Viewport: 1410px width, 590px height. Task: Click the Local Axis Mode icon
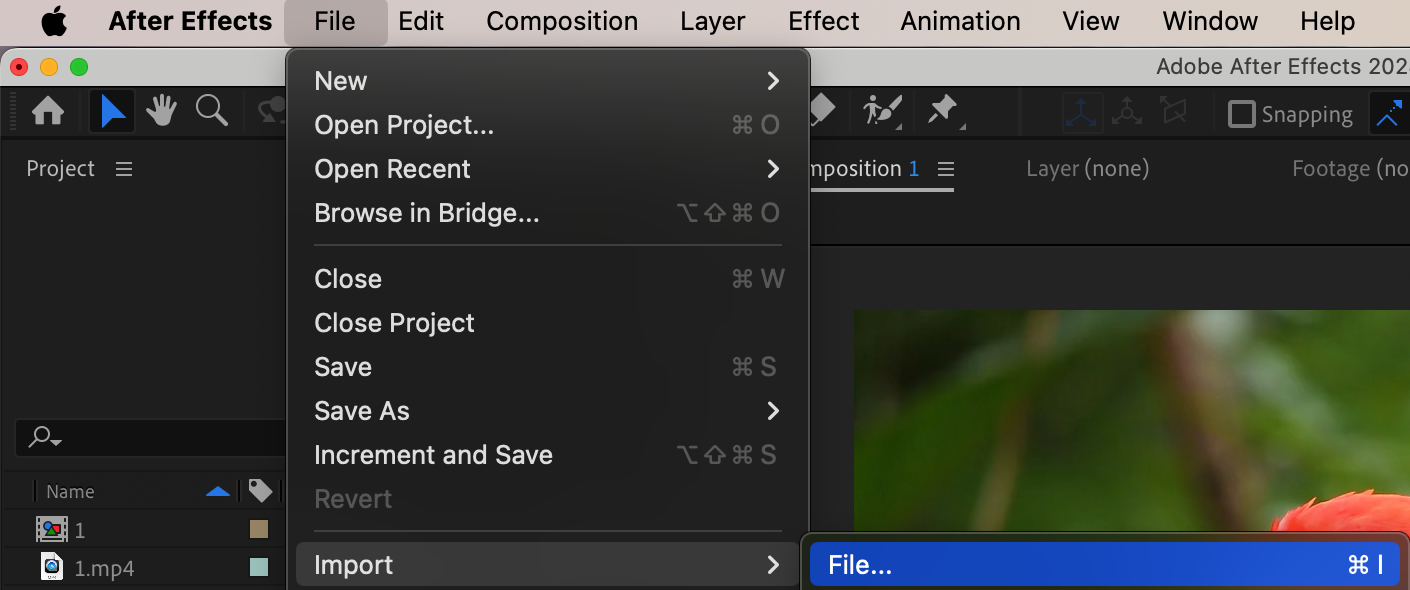(x=1082, y=113)
